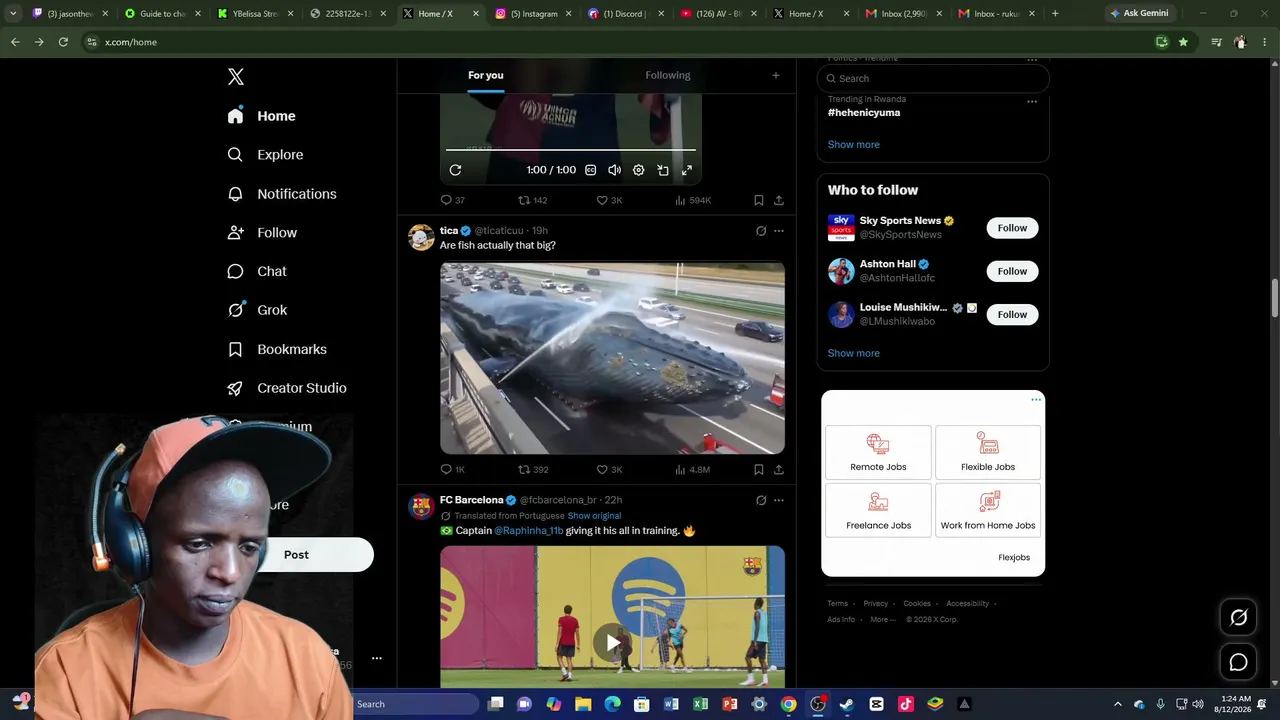The width and height of the screenshot is (1280, 720).
Task: Open Grok actions on tica's post
Action: pos(761,231)
